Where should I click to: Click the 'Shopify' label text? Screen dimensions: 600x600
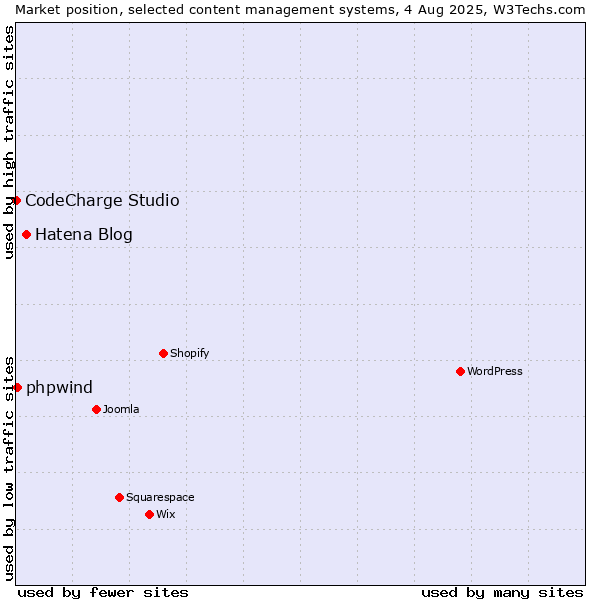click(x=189, y=353)
